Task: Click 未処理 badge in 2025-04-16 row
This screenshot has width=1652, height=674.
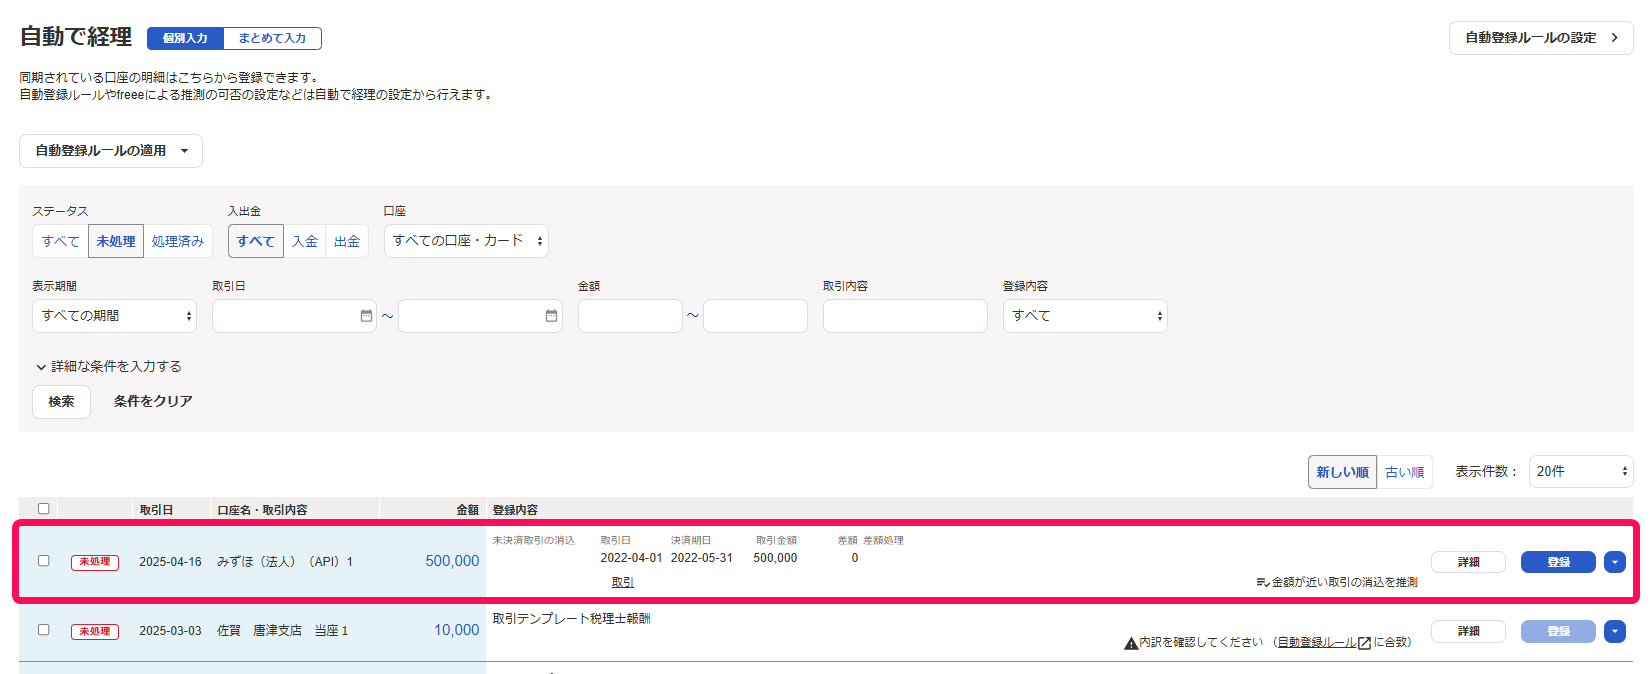Action: tap(95, 562)
